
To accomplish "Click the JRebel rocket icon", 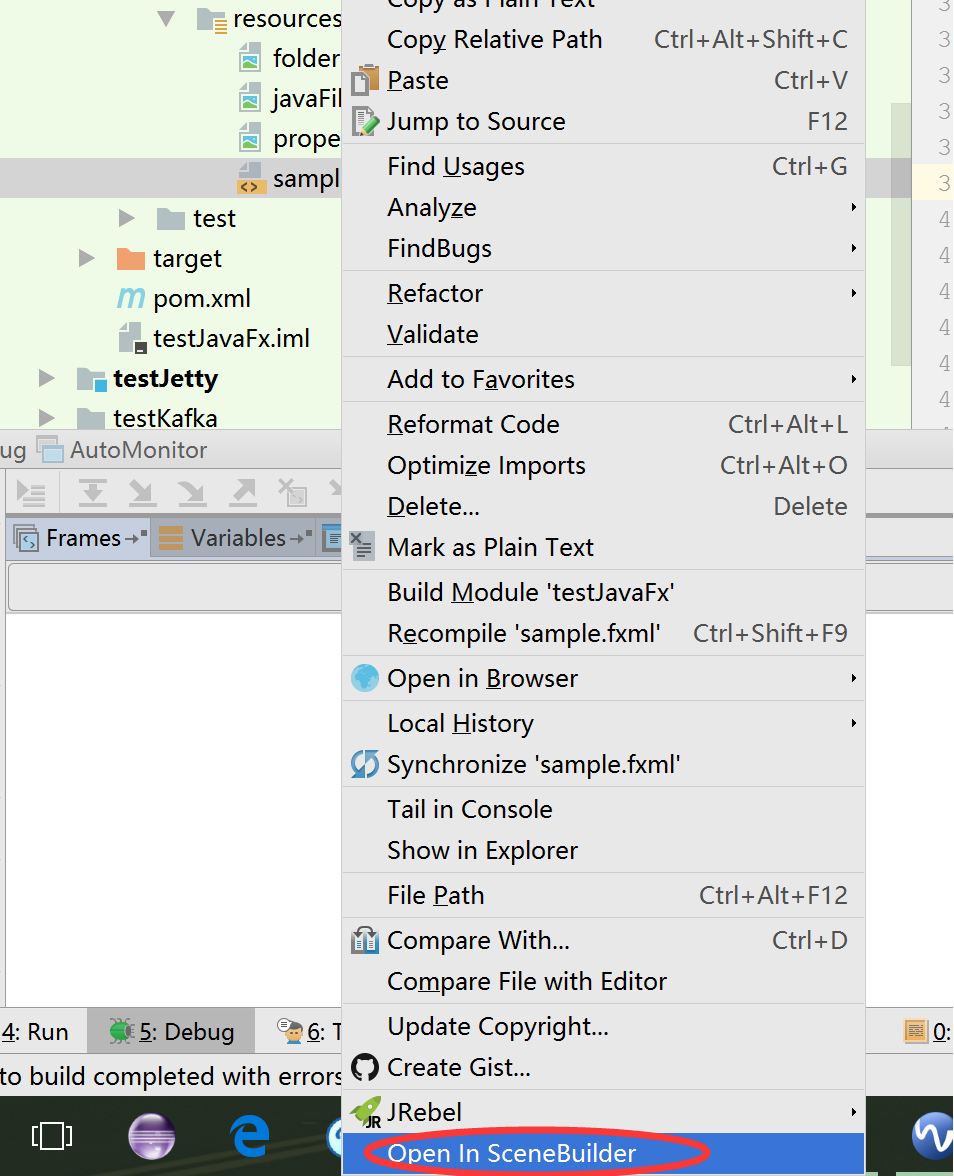I will (365, 1112).
